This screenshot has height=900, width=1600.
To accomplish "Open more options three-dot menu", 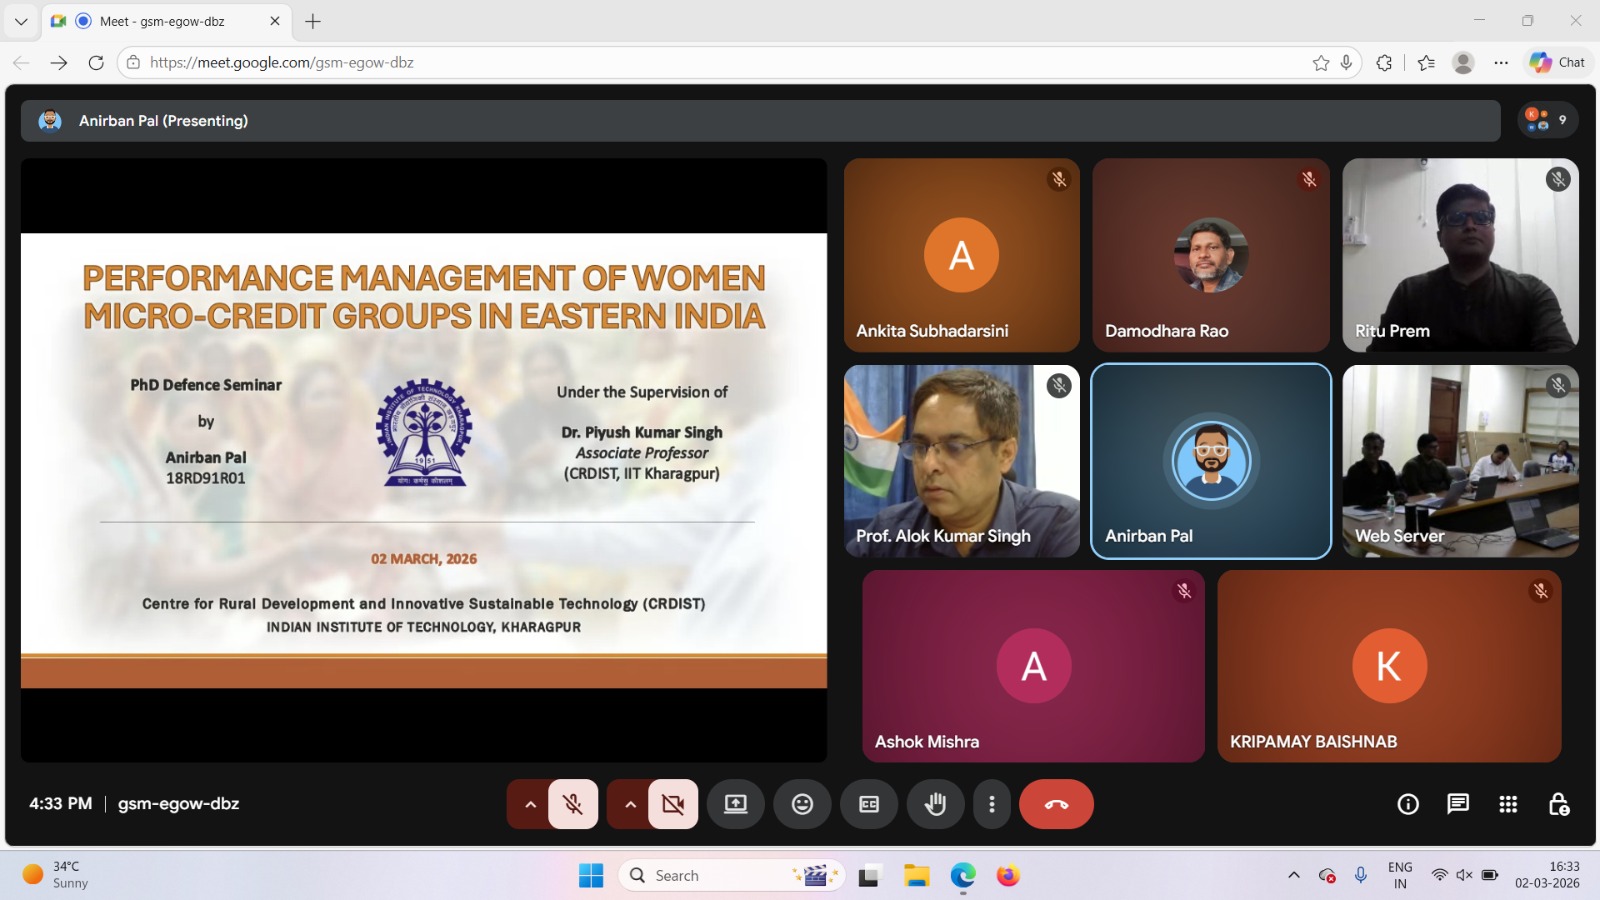I will [x=992, y=804].
